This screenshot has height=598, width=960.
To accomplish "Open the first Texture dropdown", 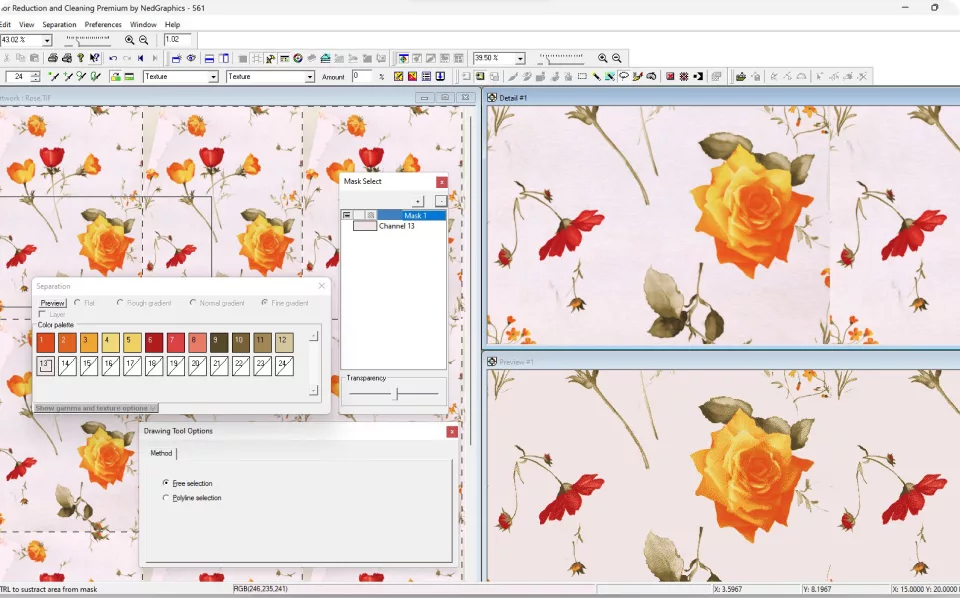I will pyautogui.click(x=213, y=77).
